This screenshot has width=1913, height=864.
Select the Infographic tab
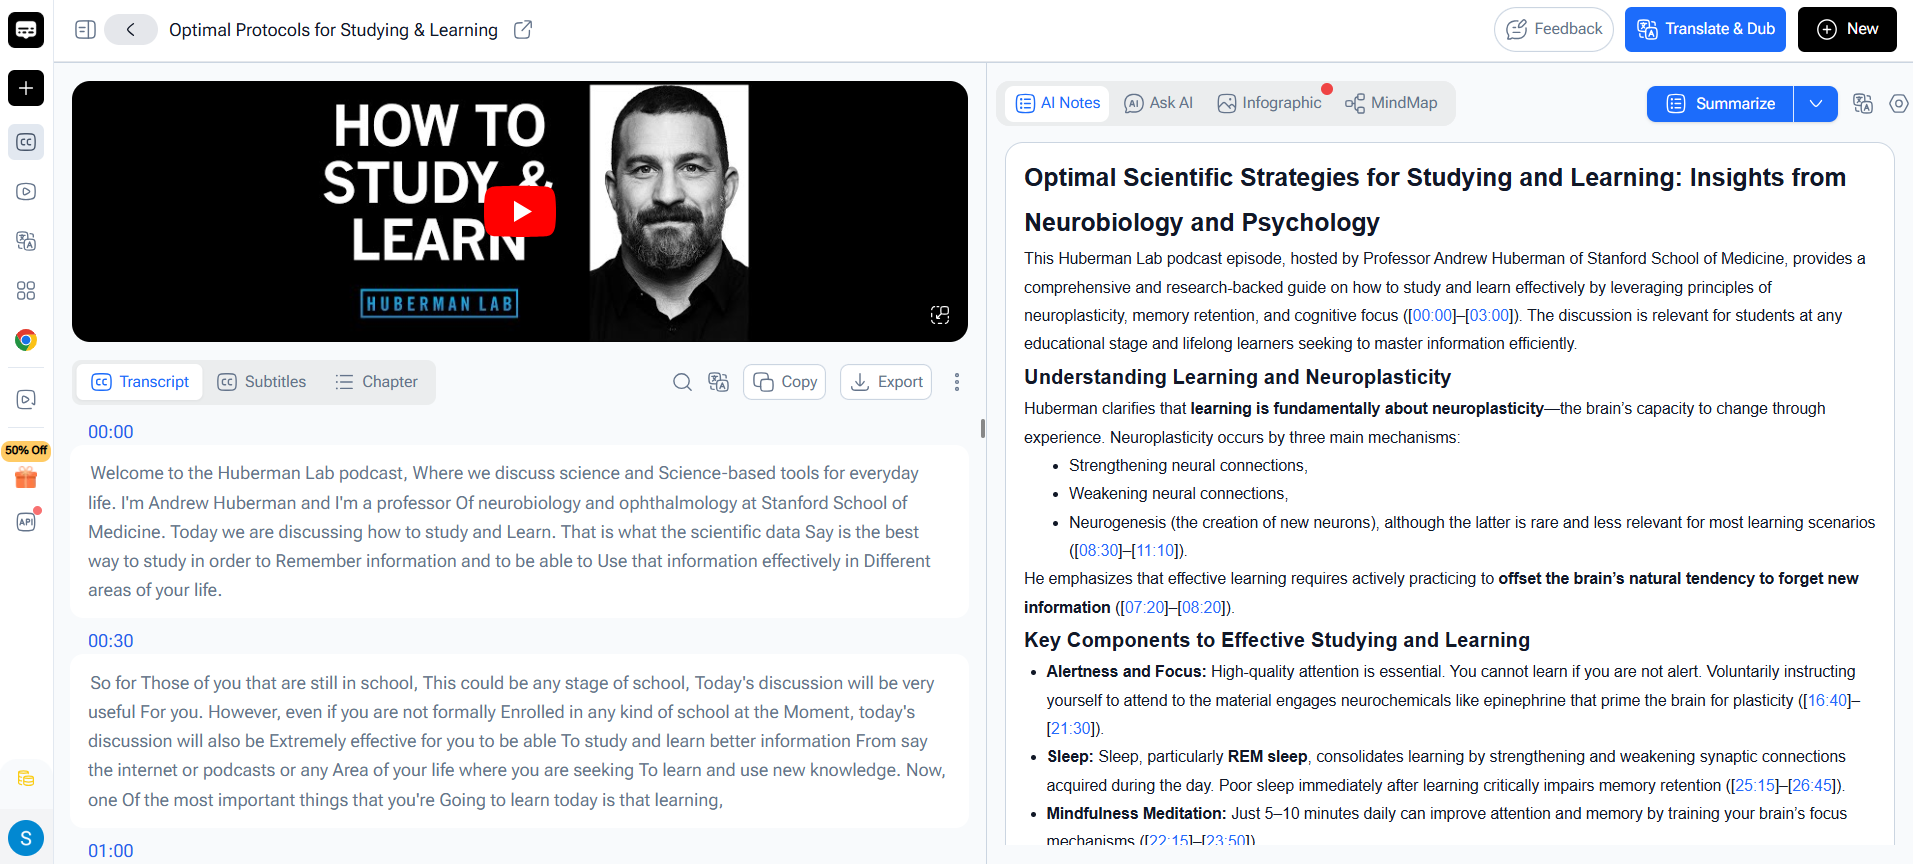coord(1270,103)
